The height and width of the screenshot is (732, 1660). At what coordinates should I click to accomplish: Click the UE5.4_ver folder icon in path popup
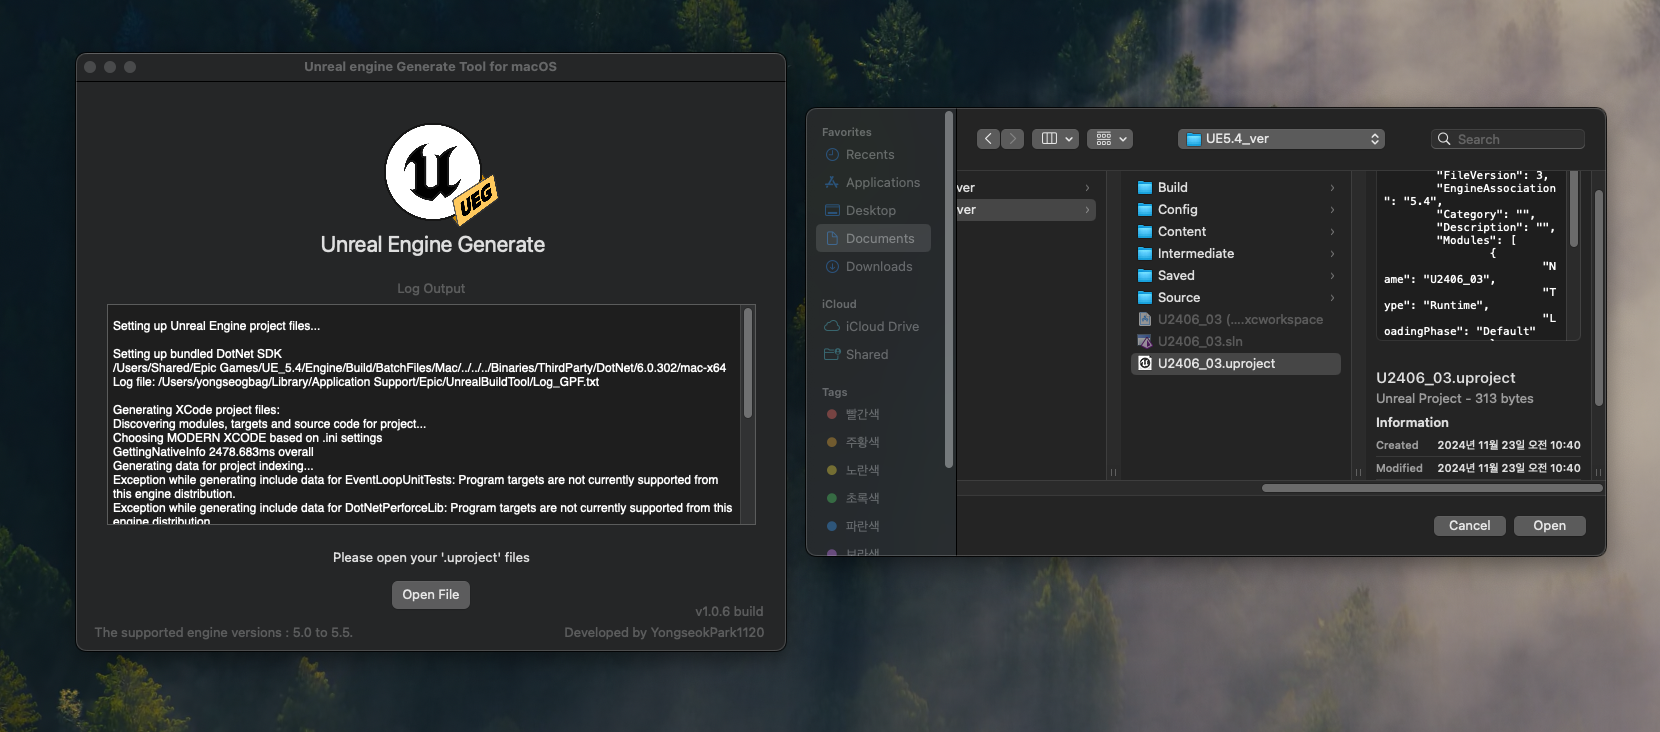point(1193,139)
